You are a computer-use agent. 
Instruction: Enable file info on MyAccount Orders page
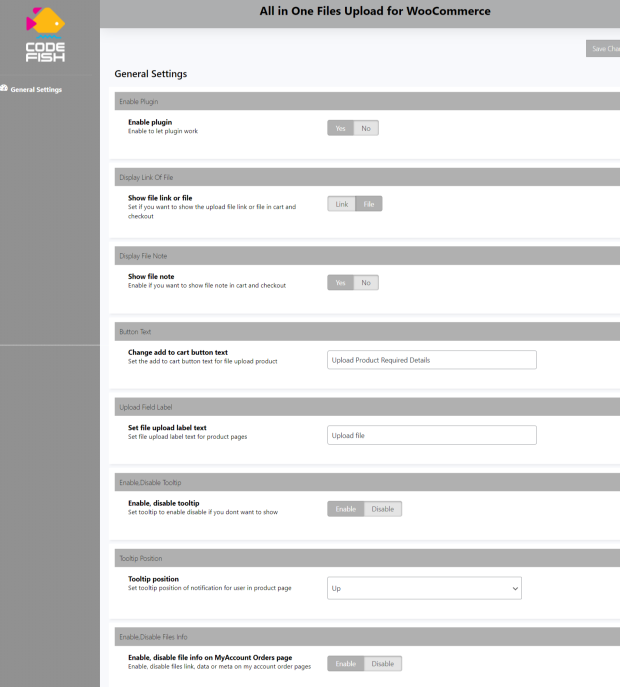coord(346,664)
